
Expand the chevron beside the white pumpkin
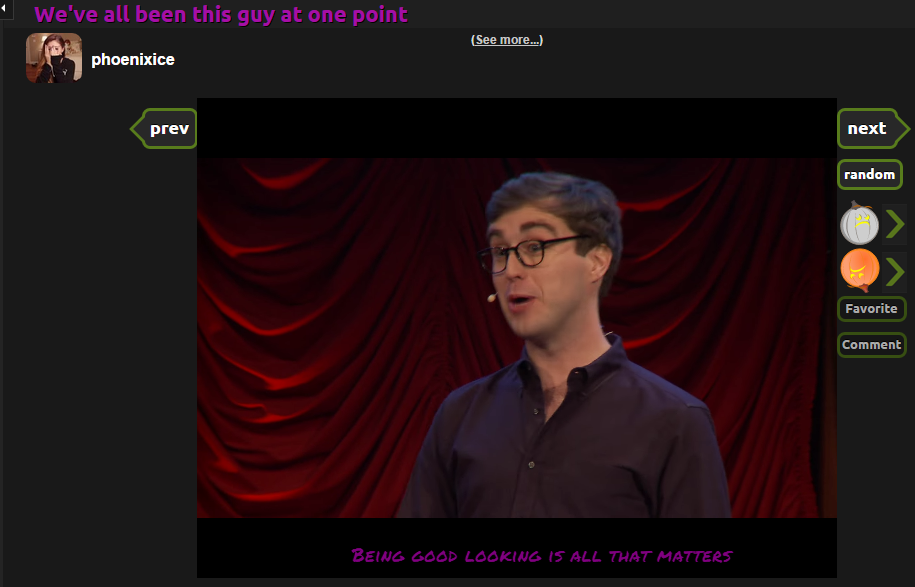click(895, 223)
